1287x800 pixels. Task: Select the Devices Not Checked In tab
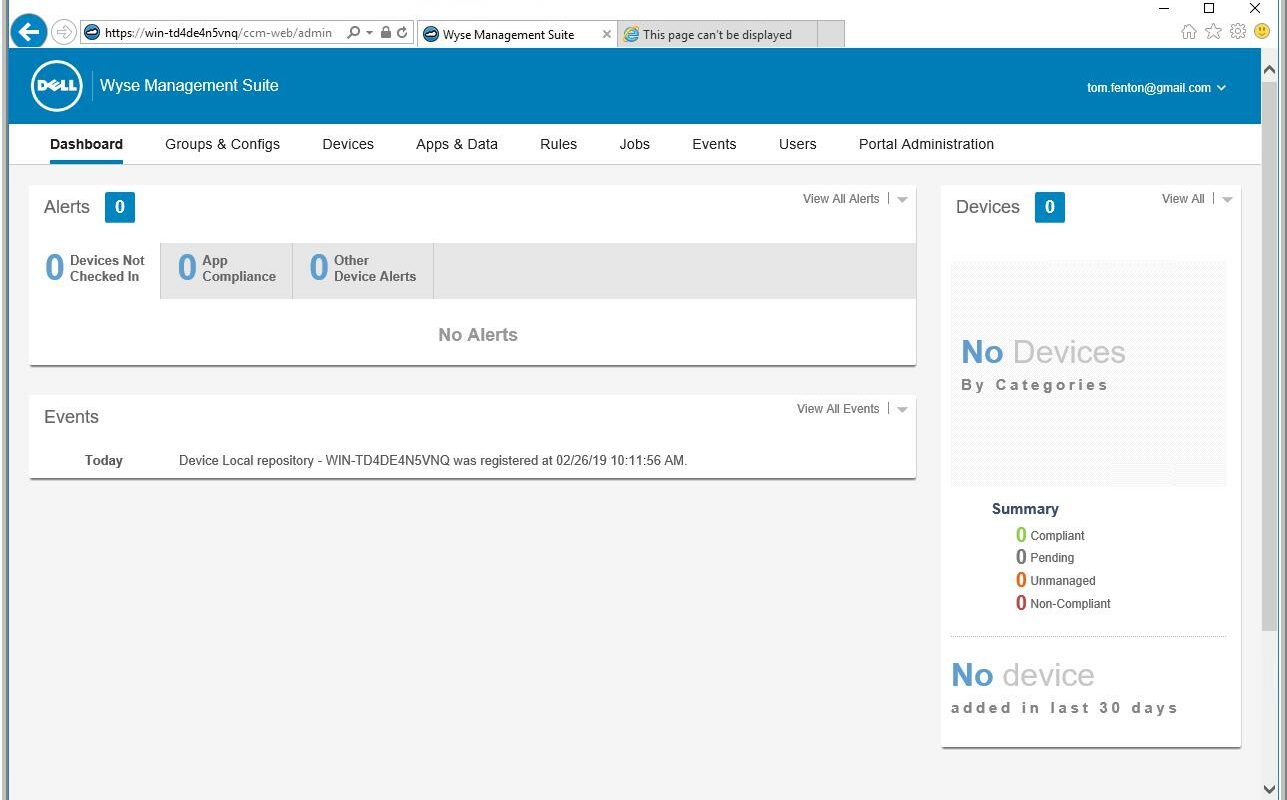pos(95,269)
